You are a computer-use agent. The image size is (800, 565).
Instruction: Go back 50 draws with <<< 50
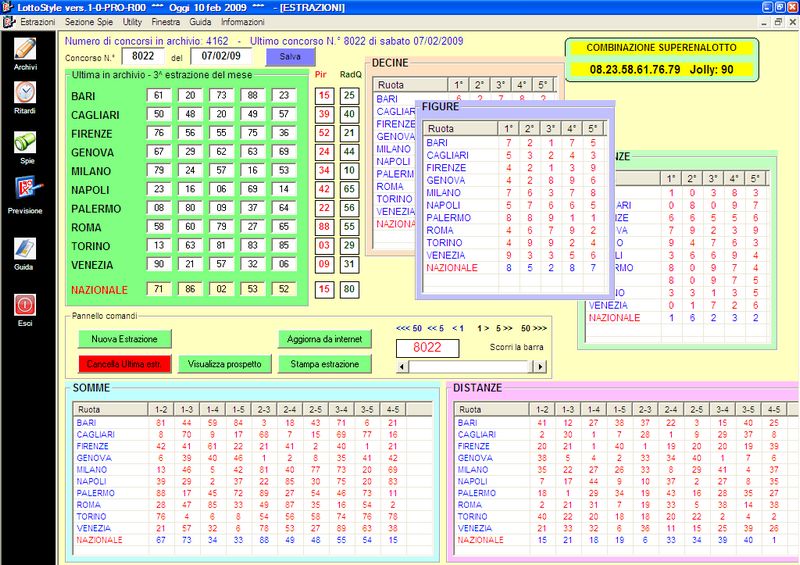(x=409, y=328)
